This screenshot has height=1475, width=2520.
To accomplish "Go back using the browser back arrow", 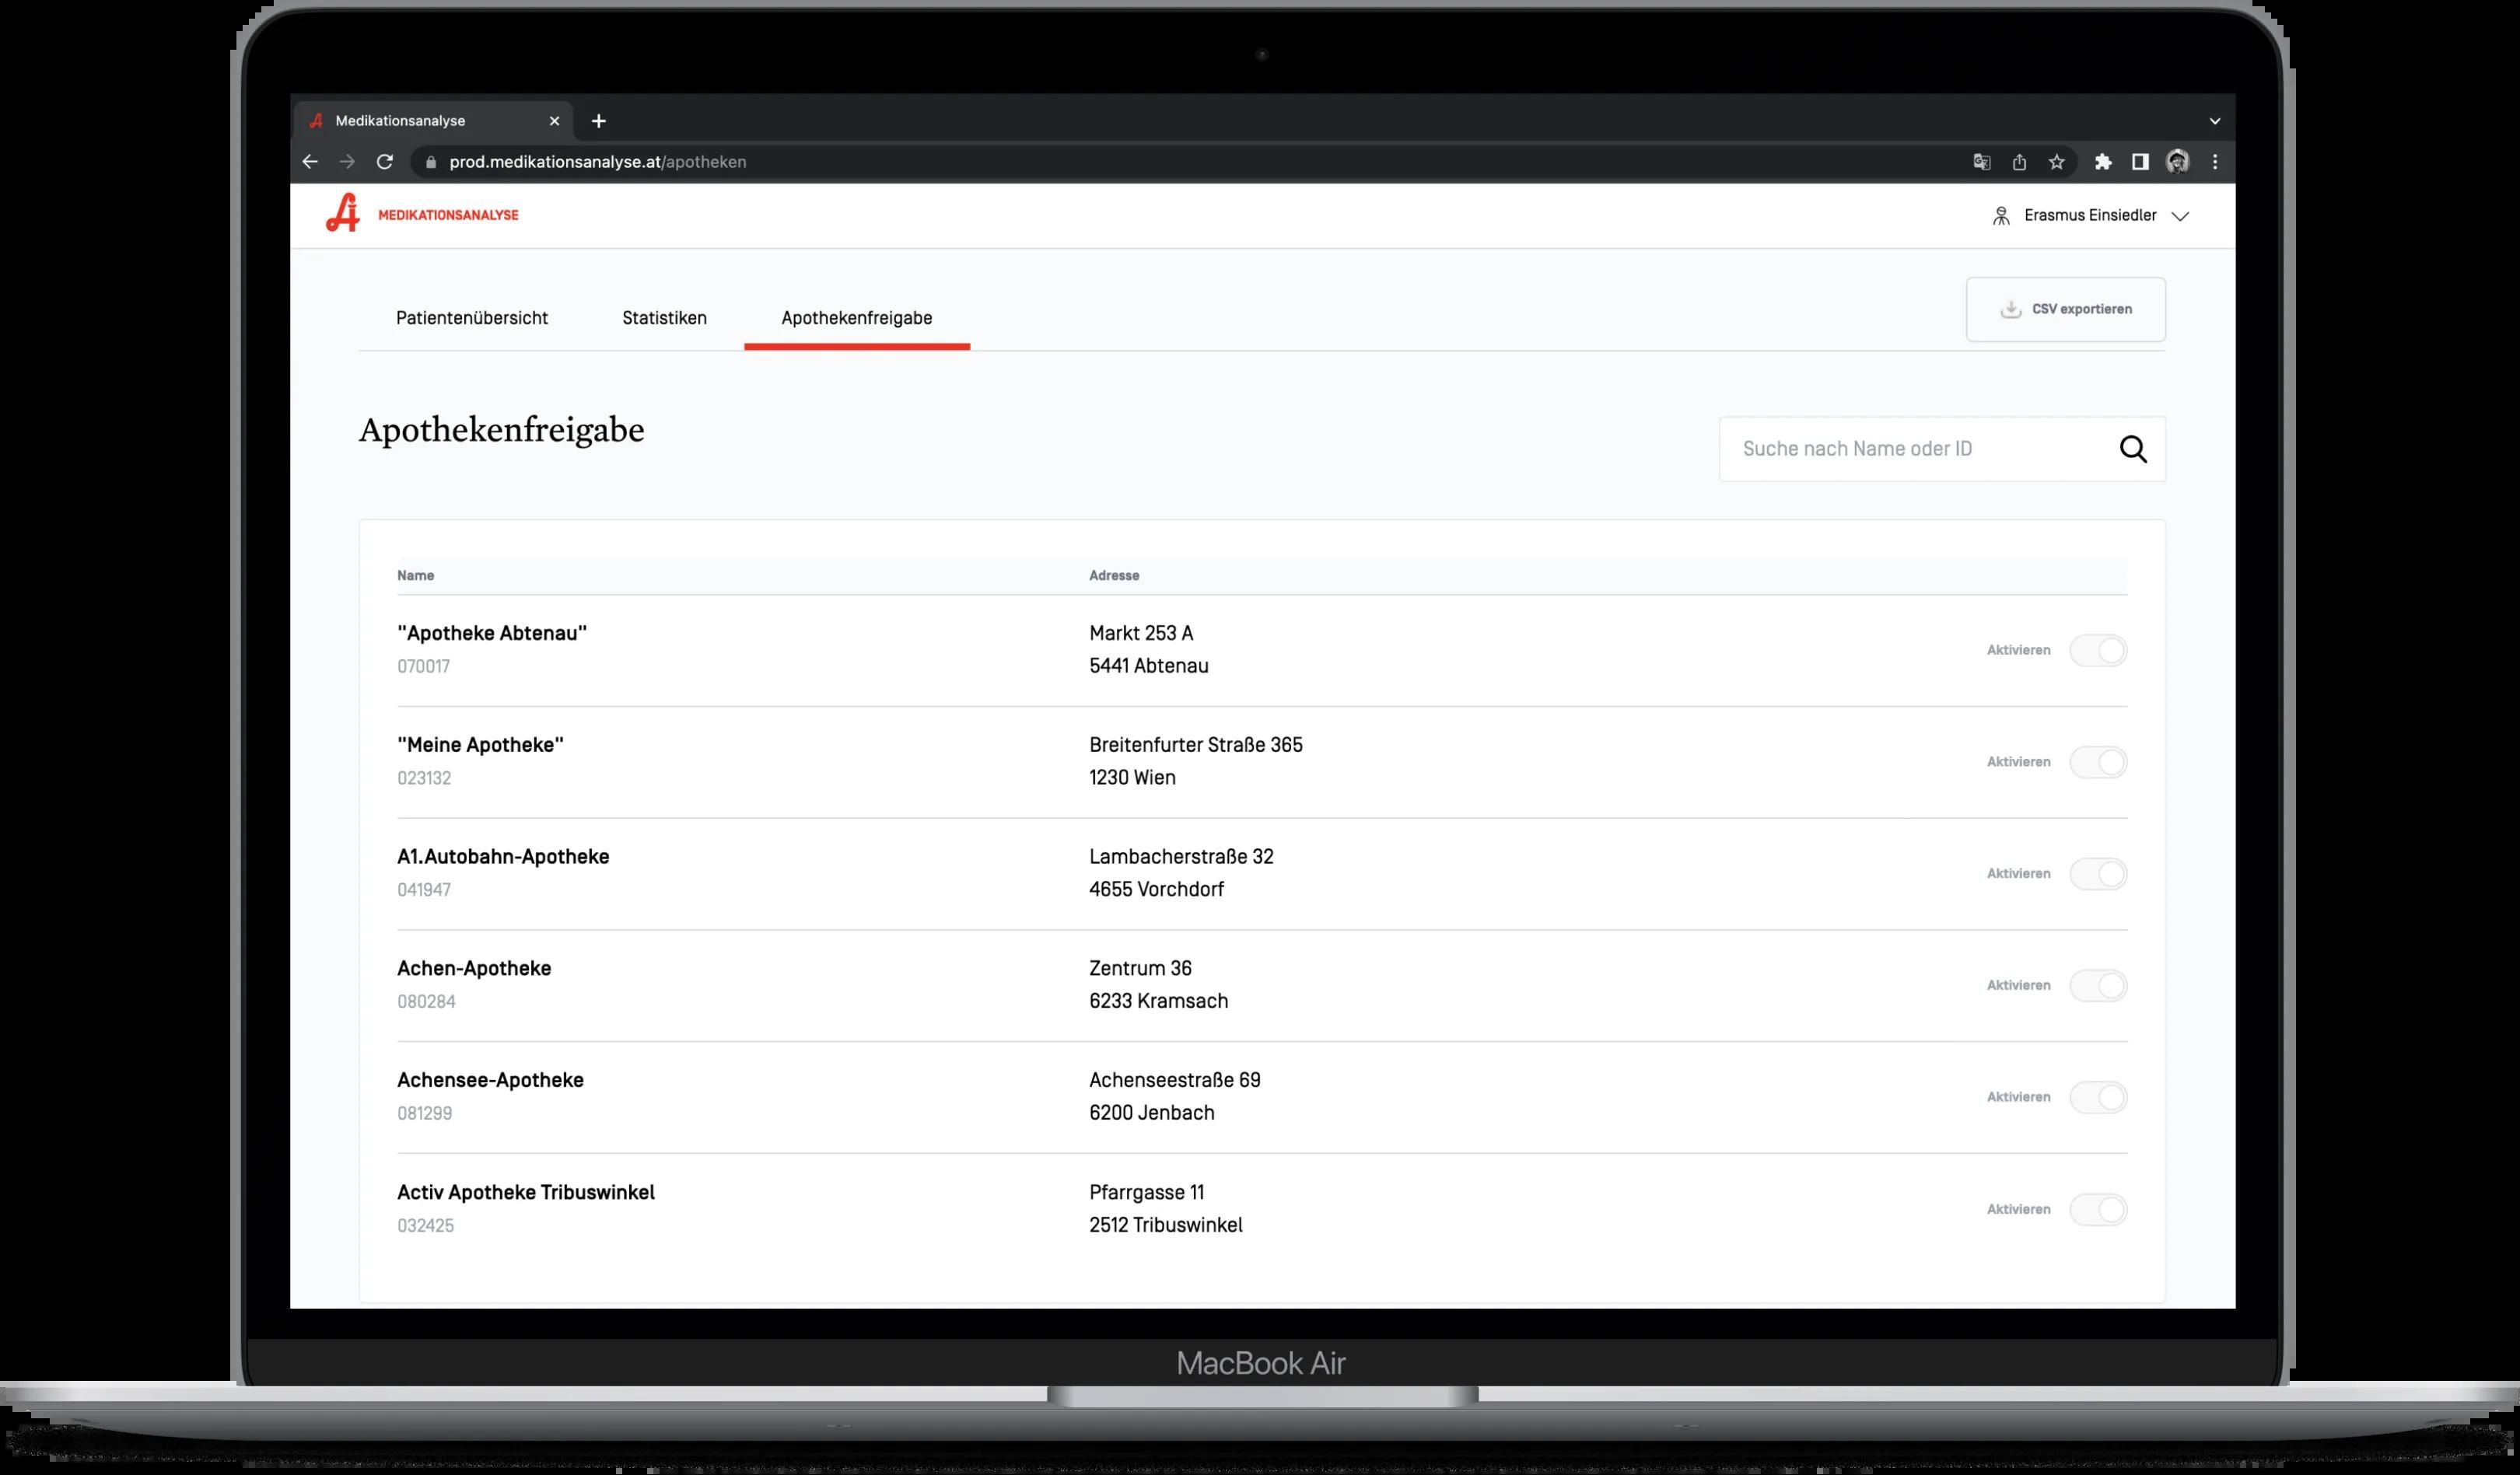I will (310, 162).
